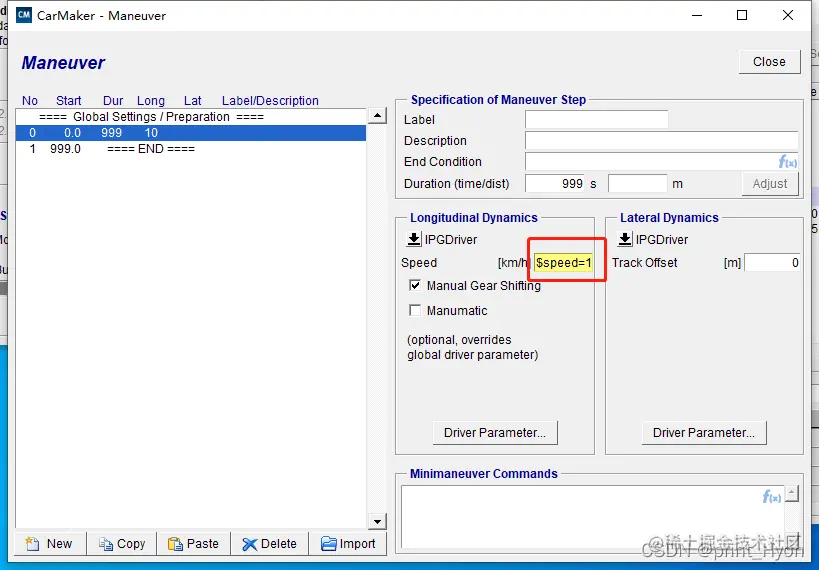This screenshot has height=570, width=819.
Task: Click the Label input field
Action: click(x=596, y=120)
